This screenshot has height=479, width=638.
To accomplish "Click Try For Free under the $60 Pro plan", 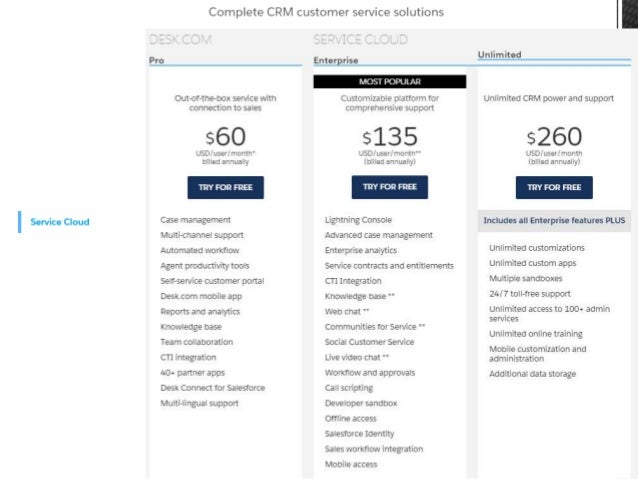I will point(225,188).
